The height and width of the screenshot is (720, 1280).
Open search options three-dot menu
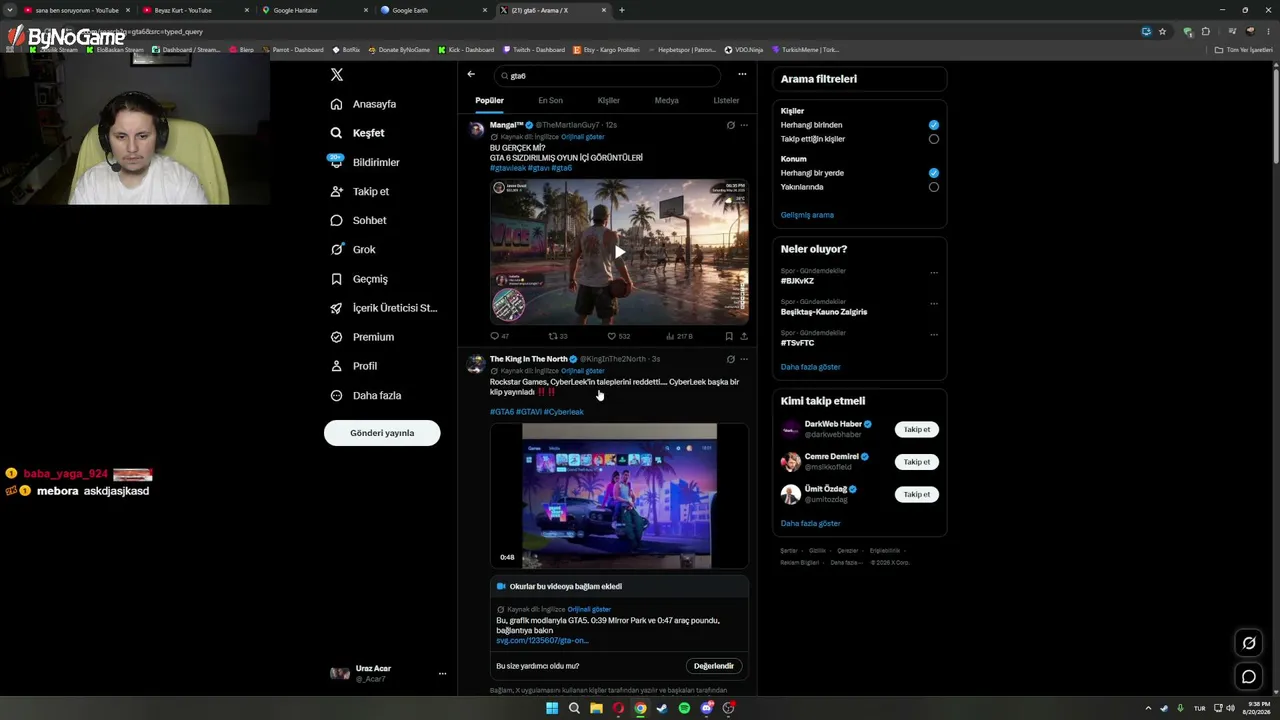[x=742, y=74]
